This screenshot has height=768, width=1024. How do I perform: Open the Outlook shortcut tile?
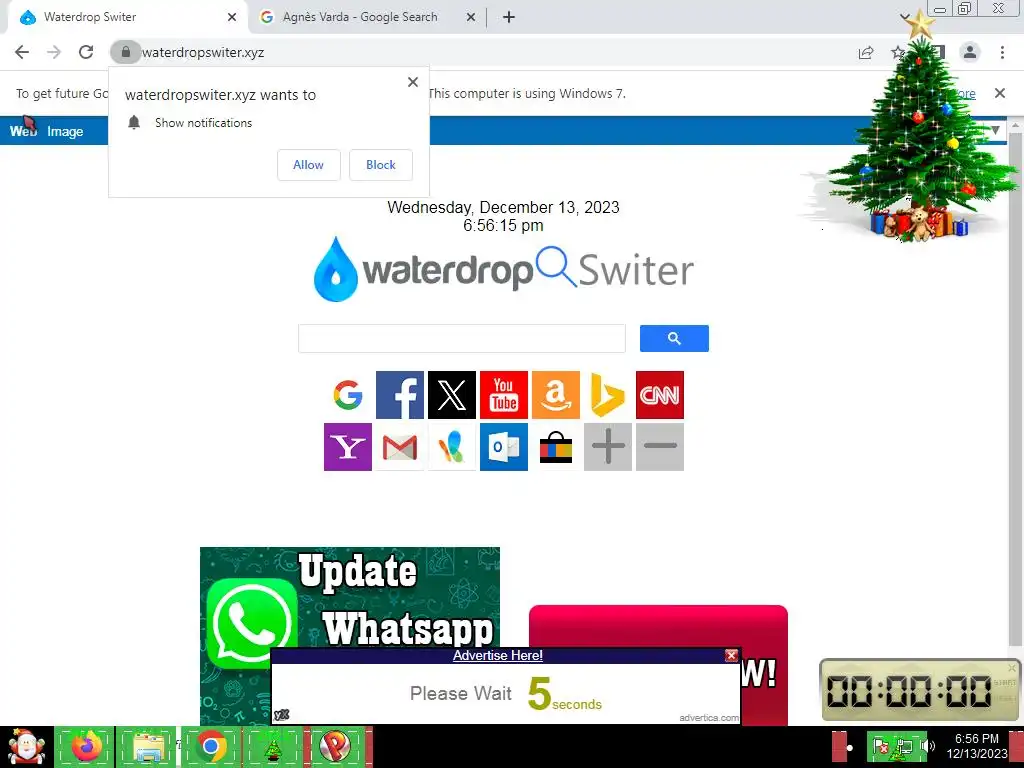click(x=504, y=447)
